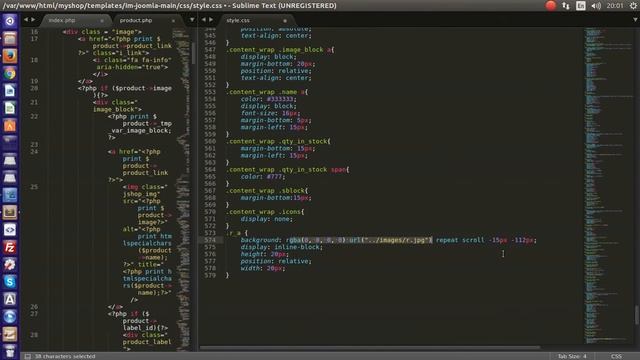Click 'repeat scroll' in background rule
Screen dimensions: 640x360
460,240
